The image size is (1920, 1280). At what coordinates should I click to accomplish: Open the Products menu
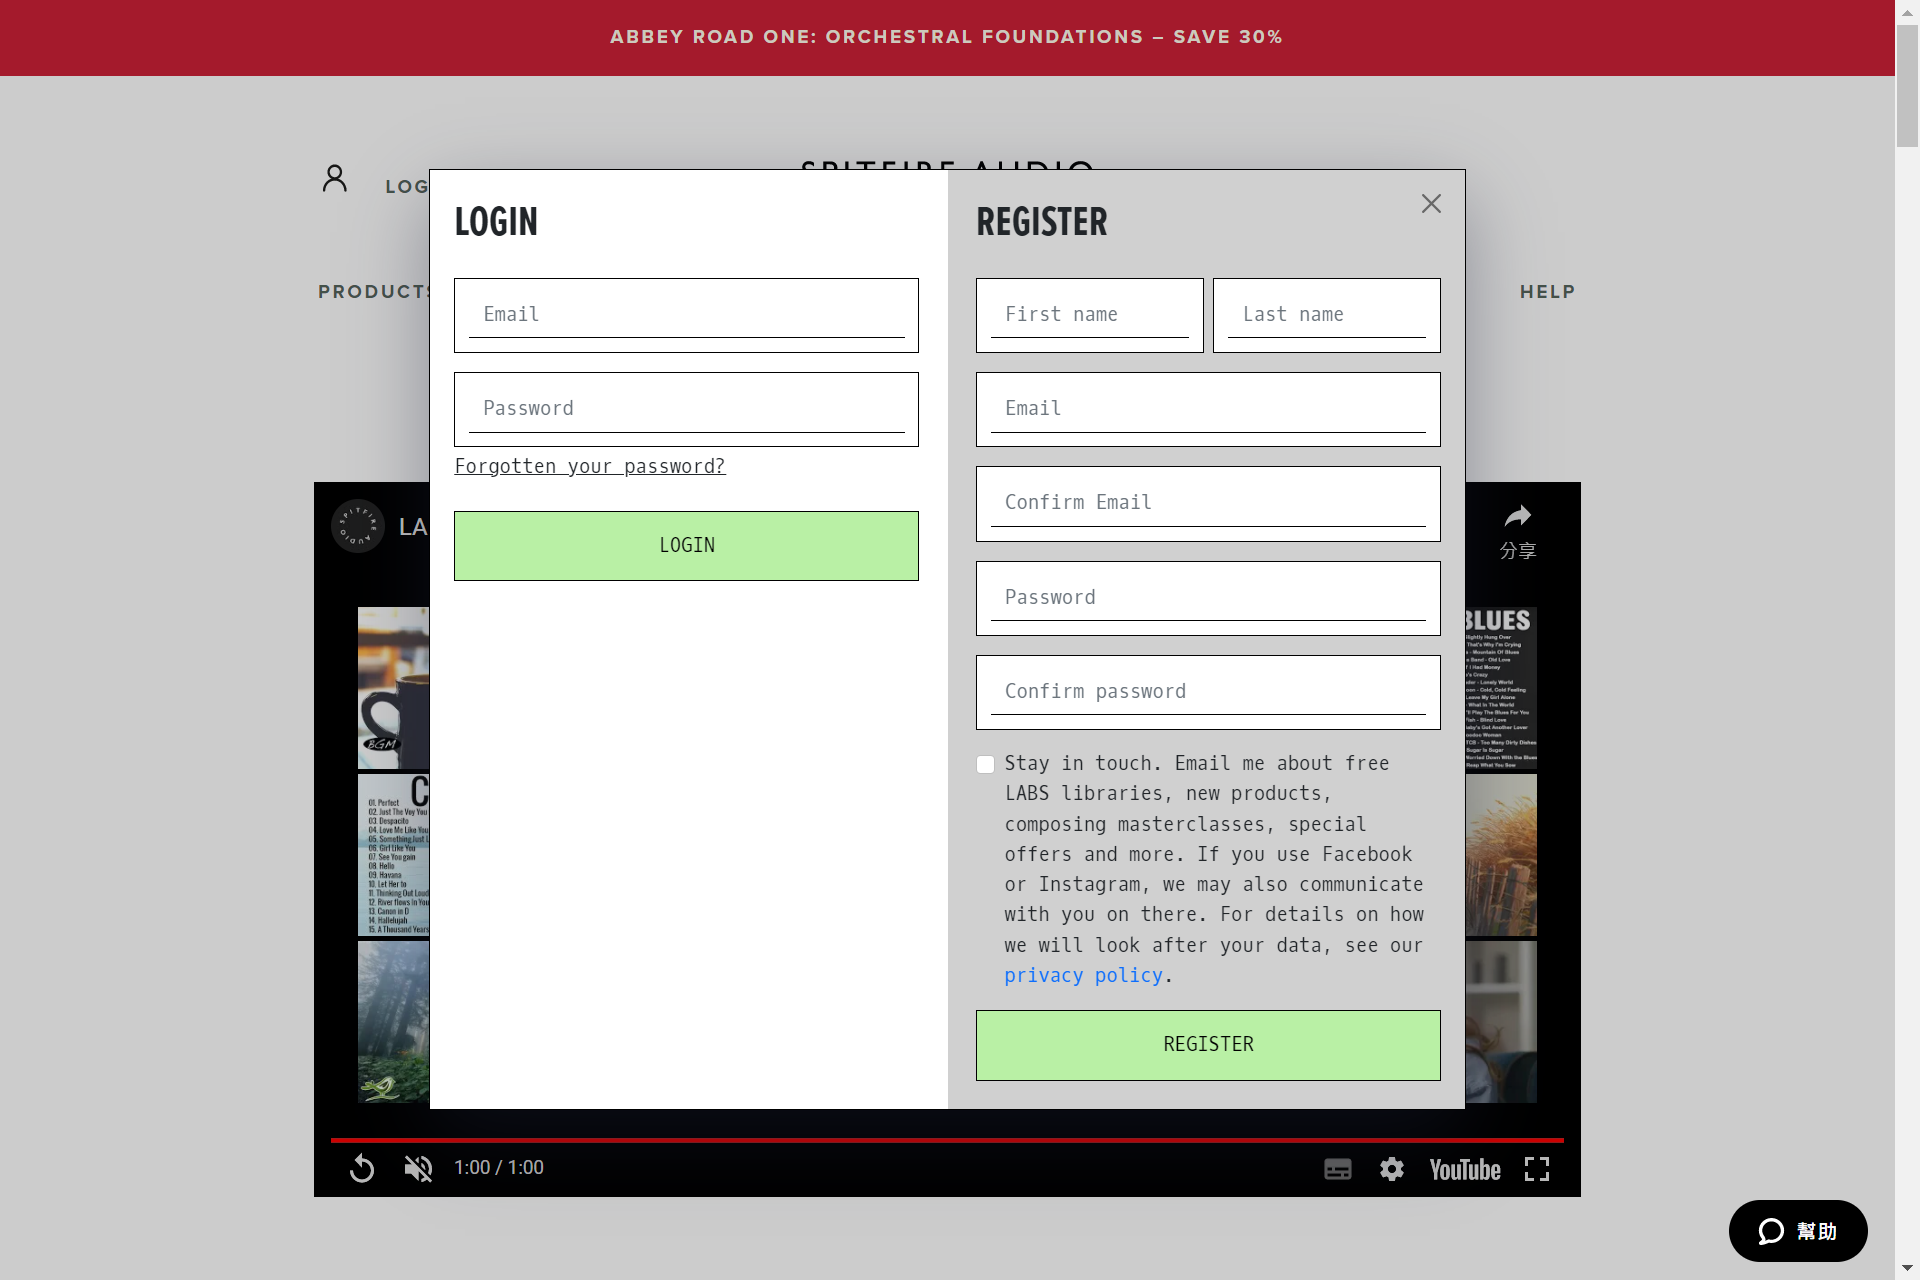pyautogui.click(x=373, y=292)
